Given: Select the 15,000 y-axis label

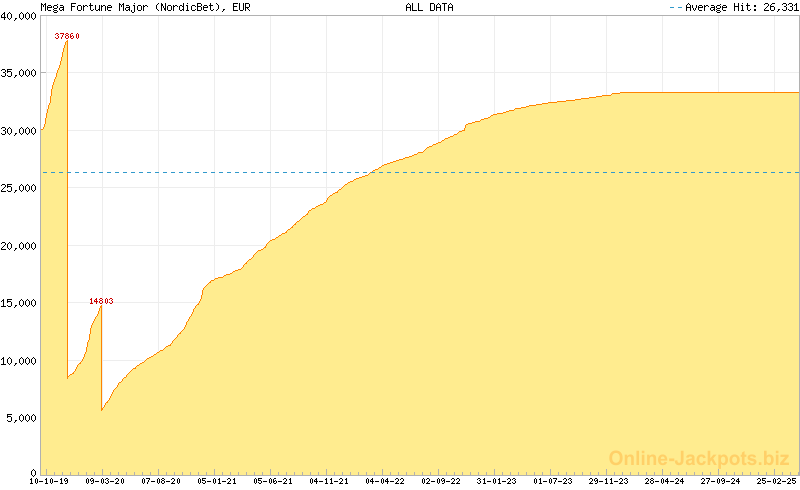Looking at the screenshot, I should pyautogui.click(x=19, y=303).
